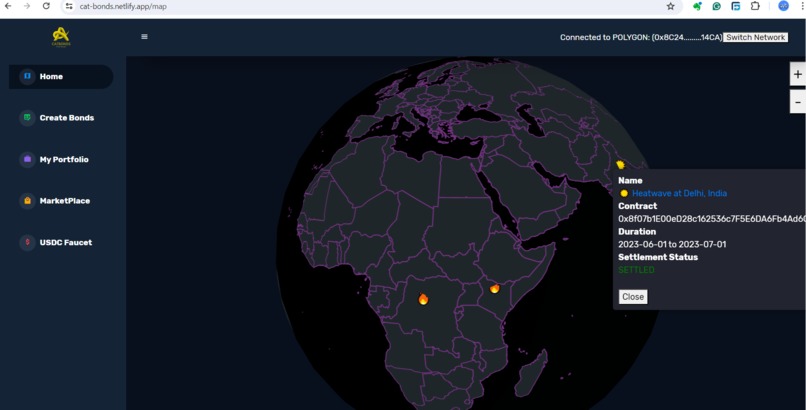Close the bond info popup

pos(633,296)
